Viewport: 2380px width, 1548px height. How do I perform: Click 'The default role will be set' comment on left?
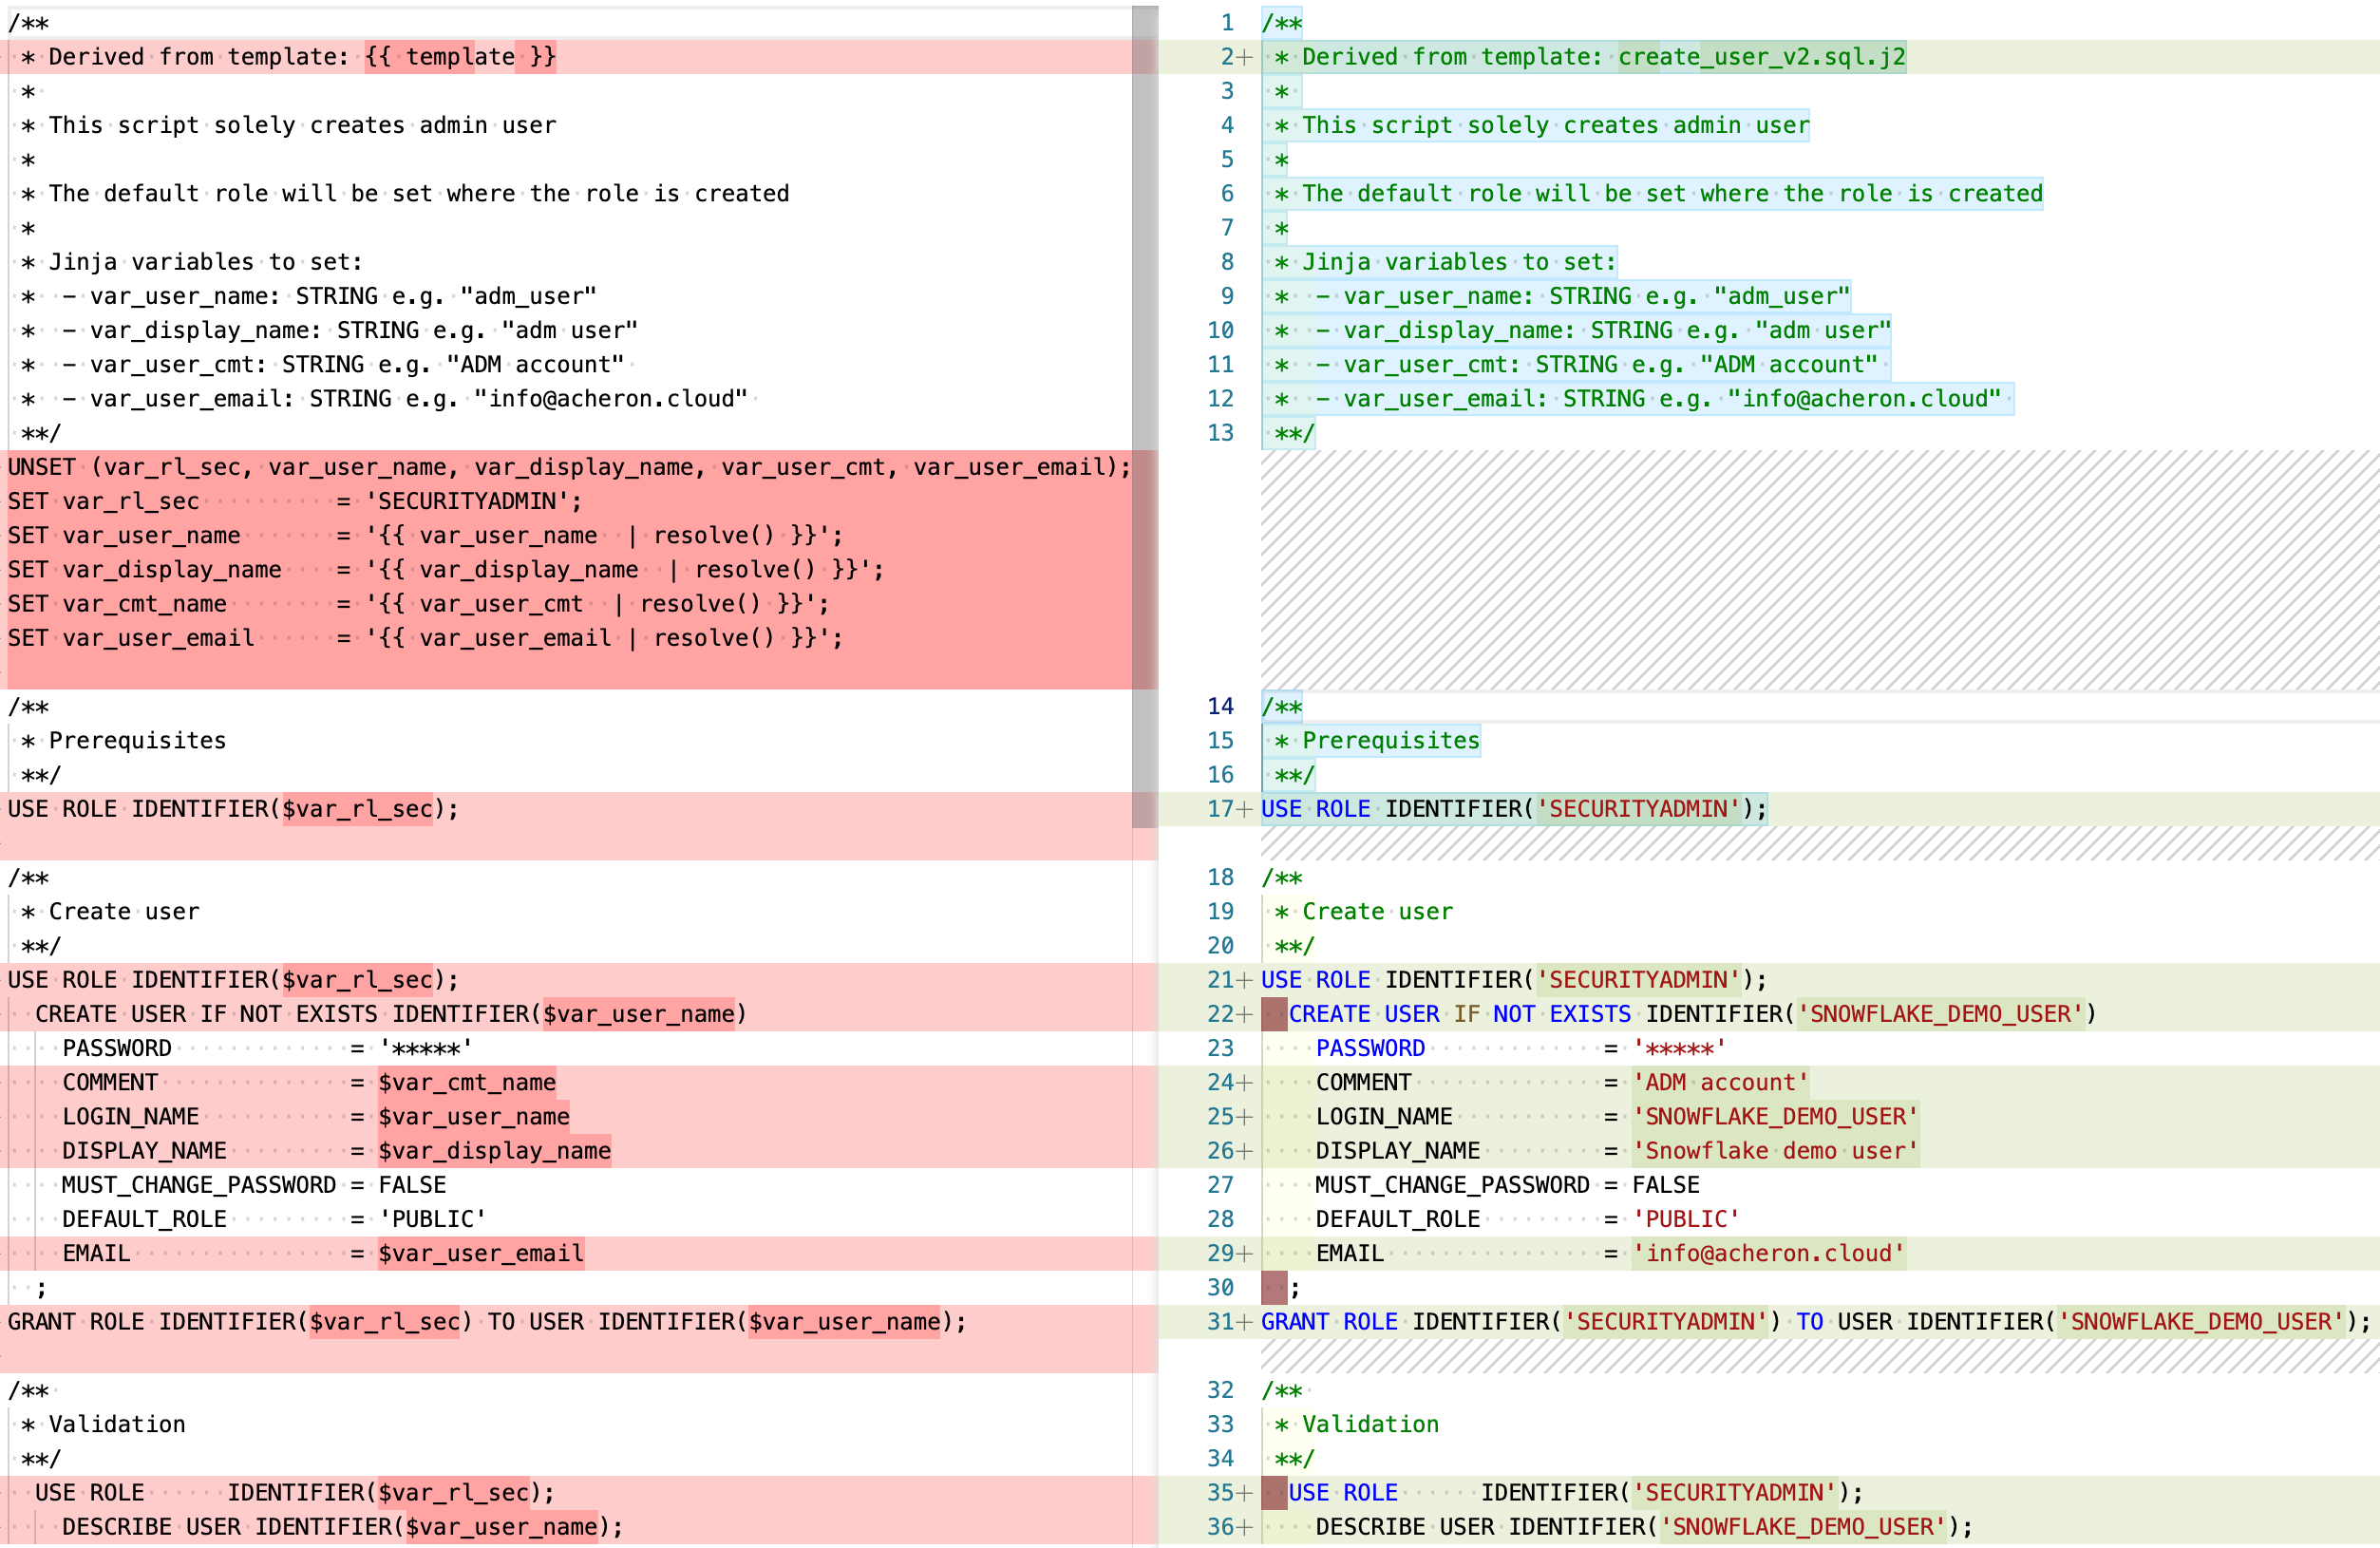pyautogui.click(x=419, y=194)
